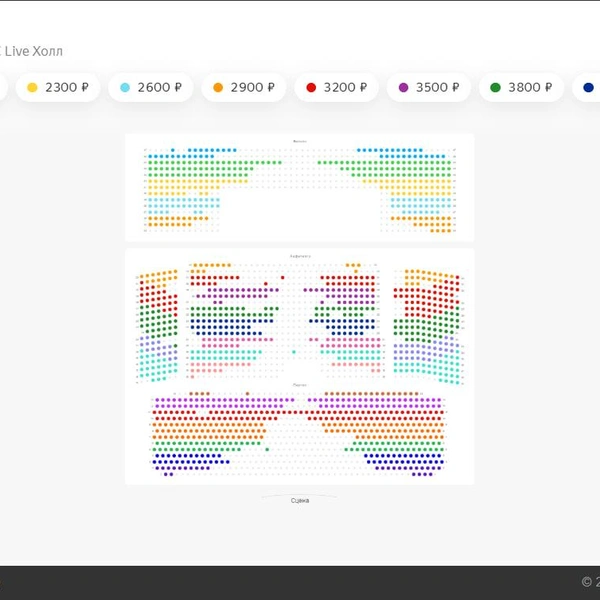Pick the lone cyan seat in the amphitheater center aisle
This screenshot has width=600, height=600.
pos(294,352)
